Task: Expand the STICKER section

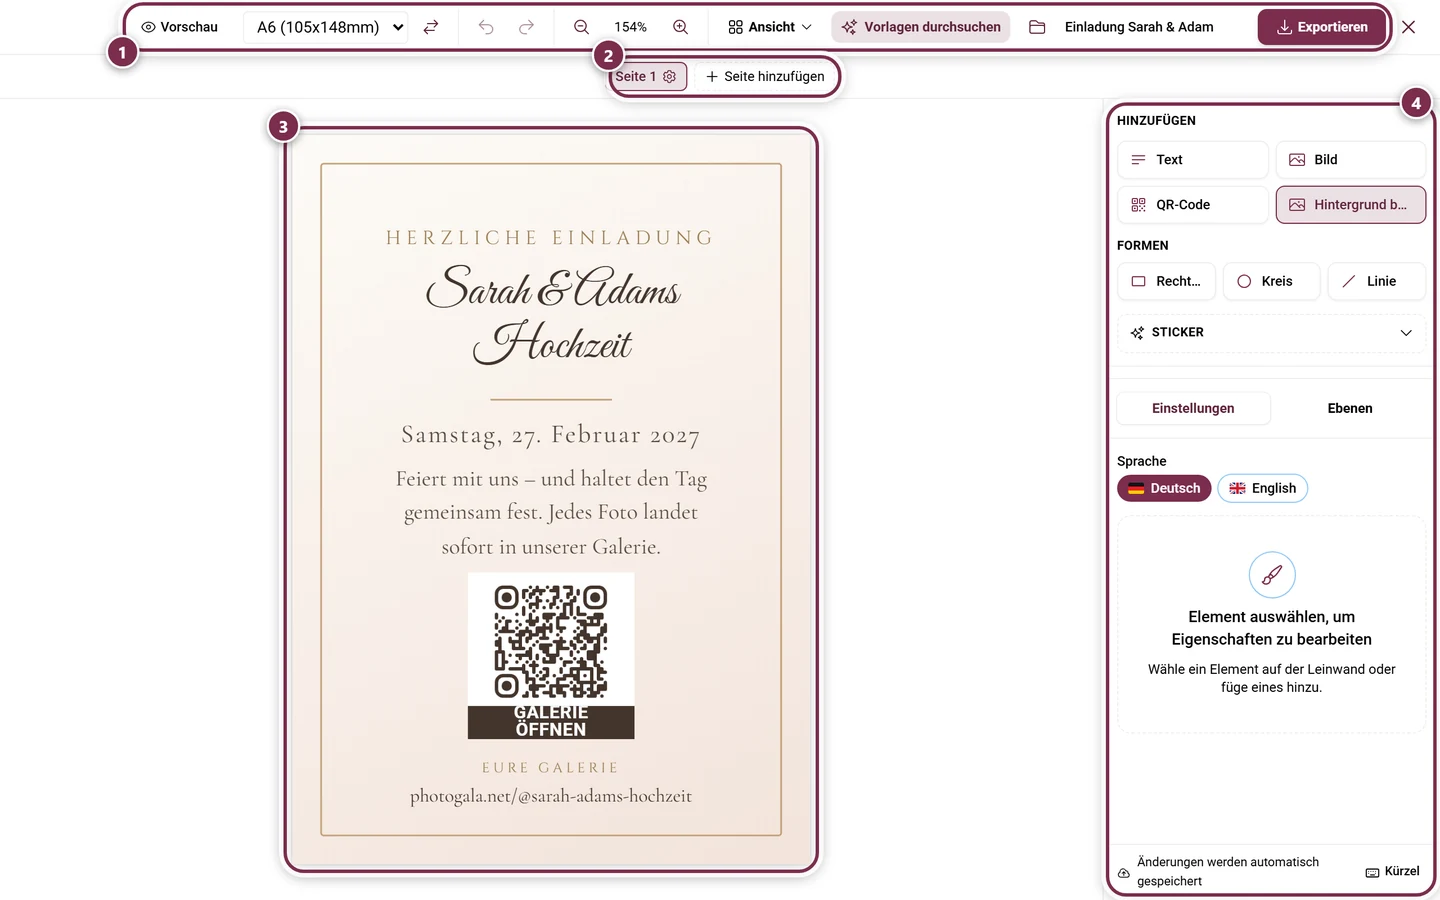Action: point(1271,333)
